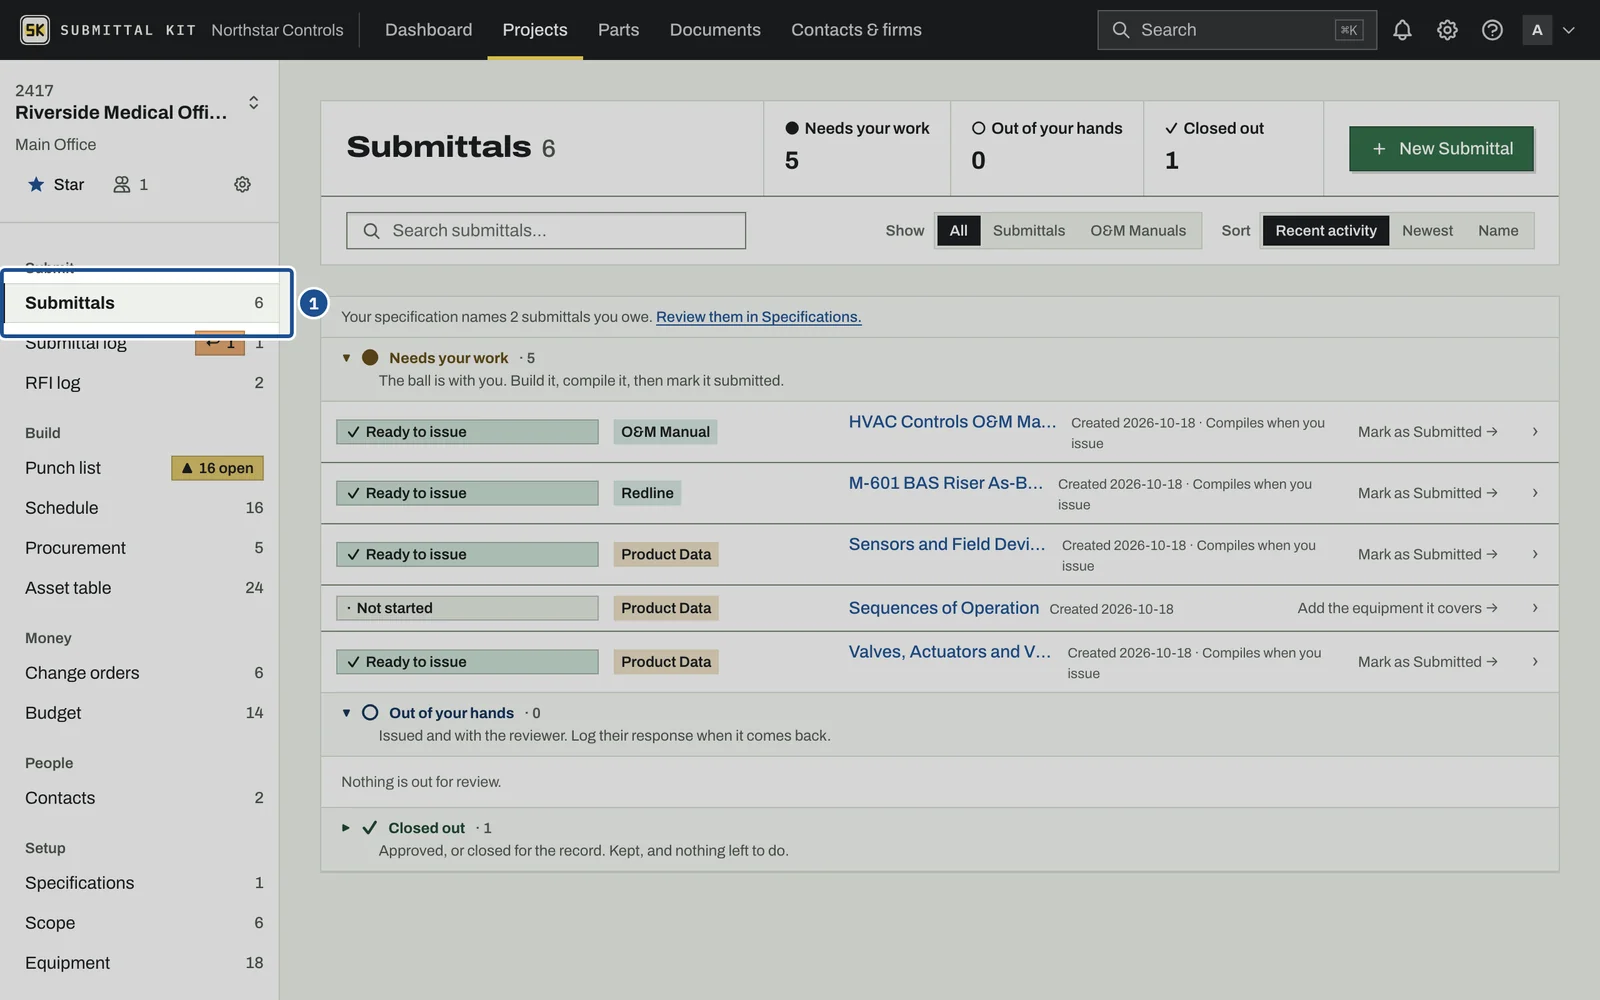Screen dimensions: 1600x1000
Task: Open project members icon
Action: point(131,184)
